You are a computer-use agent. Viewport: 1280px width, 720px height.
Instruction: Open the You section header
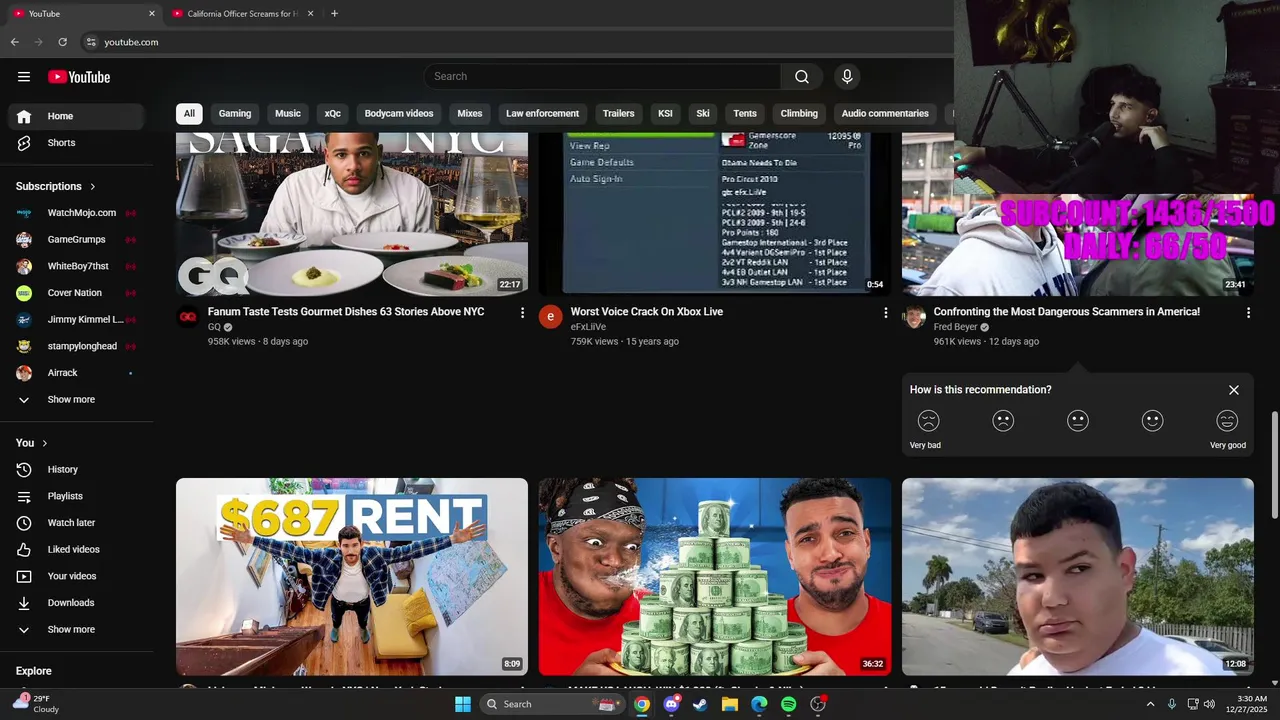(32, 443)
